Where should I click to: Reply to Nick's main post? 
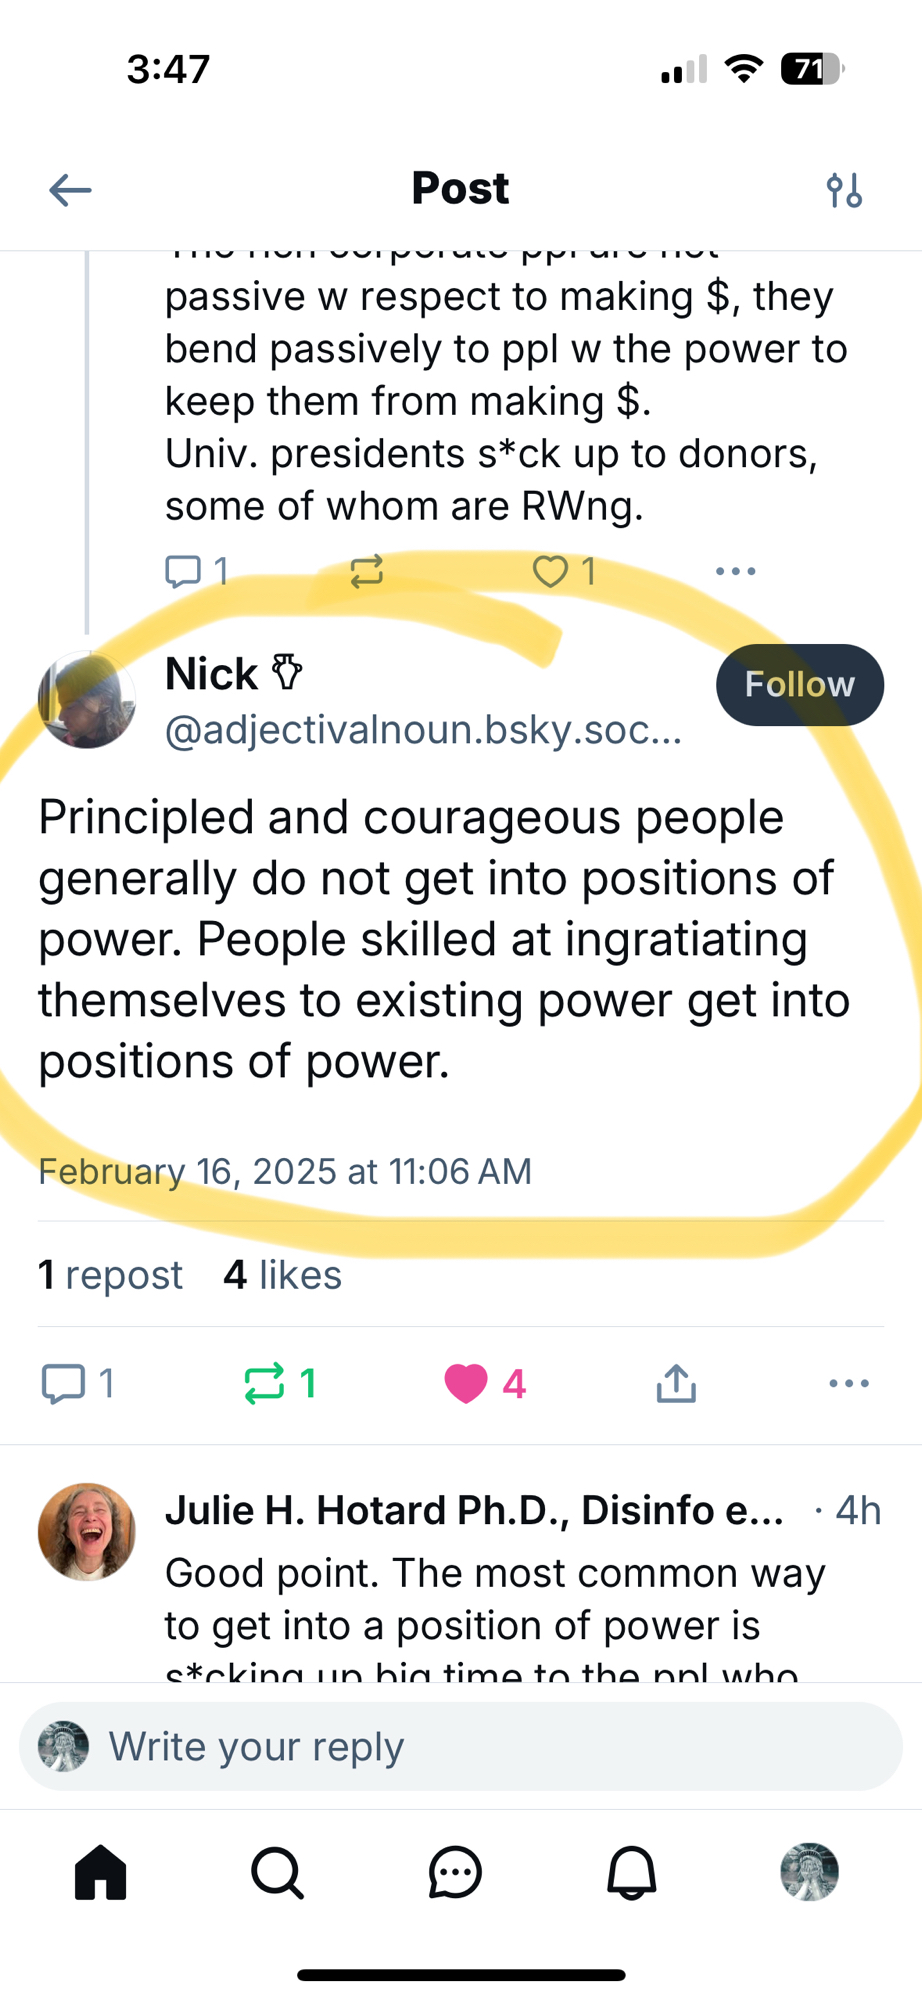[x=64, y=1384]
